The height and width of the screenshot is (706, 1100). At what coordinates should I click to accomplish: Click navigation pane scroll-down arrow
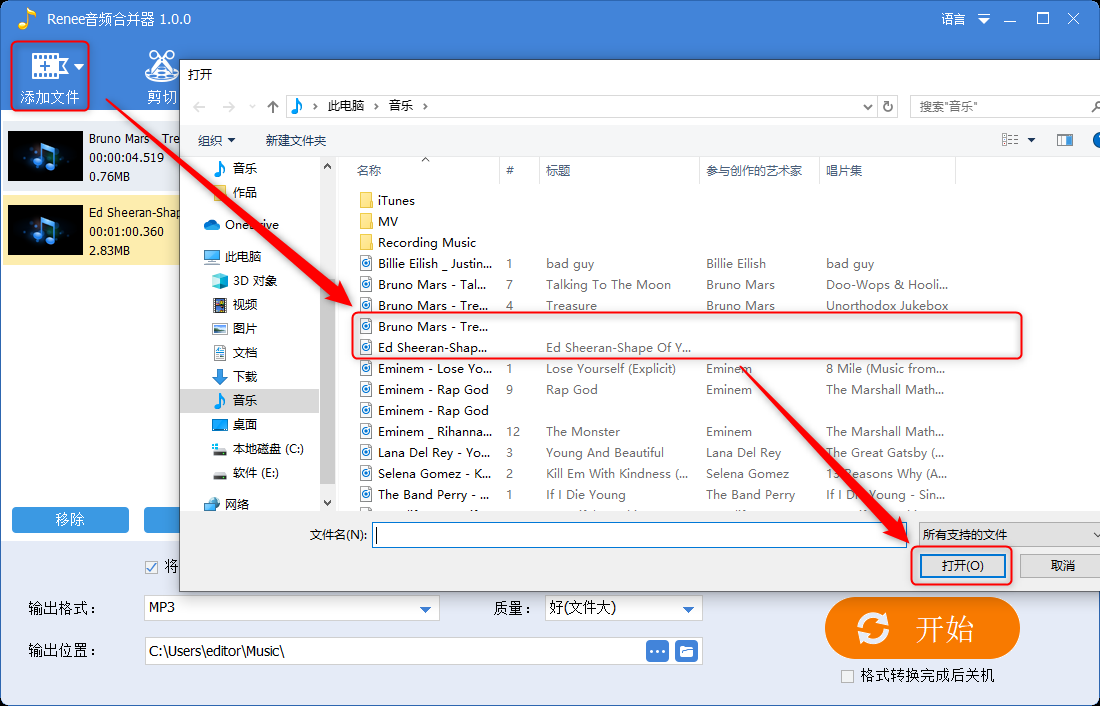(x=327, y=502)
